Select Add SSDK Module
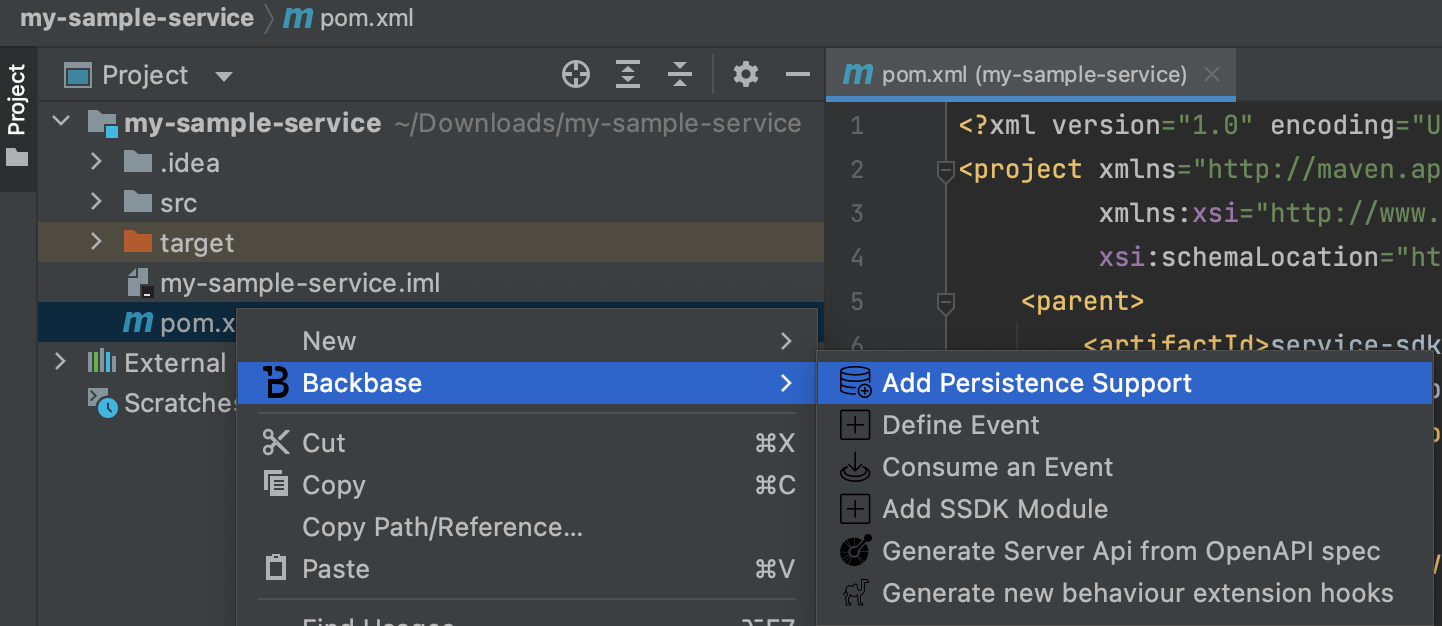Viewport: 1442px width, 626px height. click(1125, 509)
